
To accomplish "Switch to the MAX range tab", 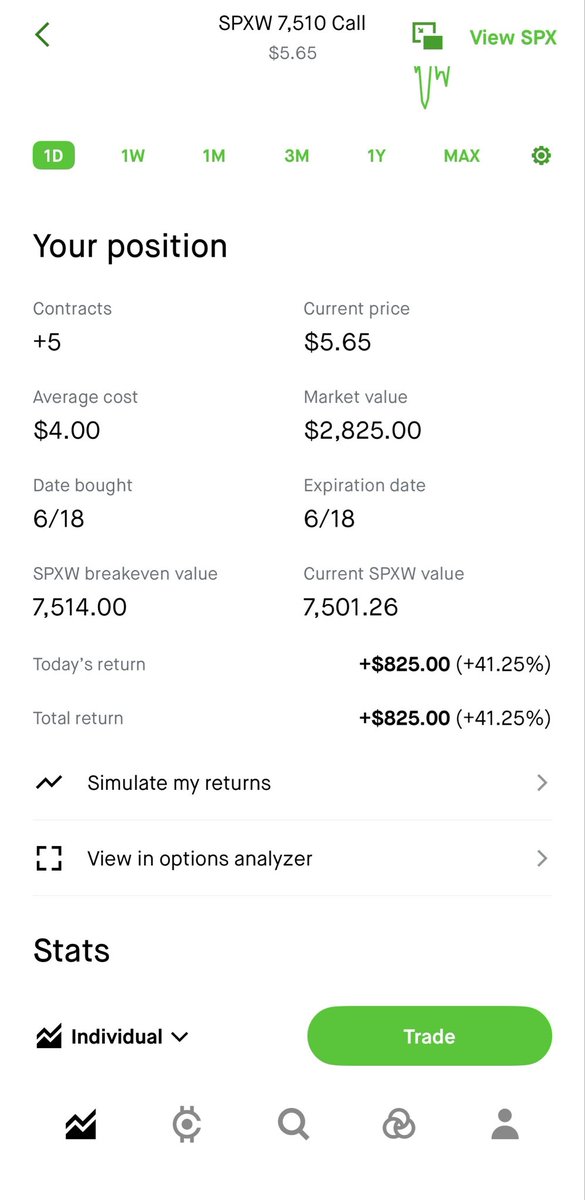I will click(x=462, y=155).
